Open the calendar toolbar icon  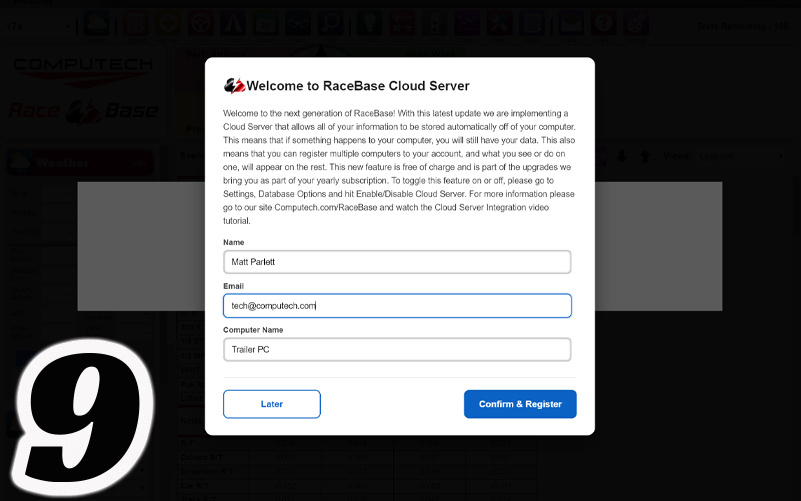pos(265,24)
